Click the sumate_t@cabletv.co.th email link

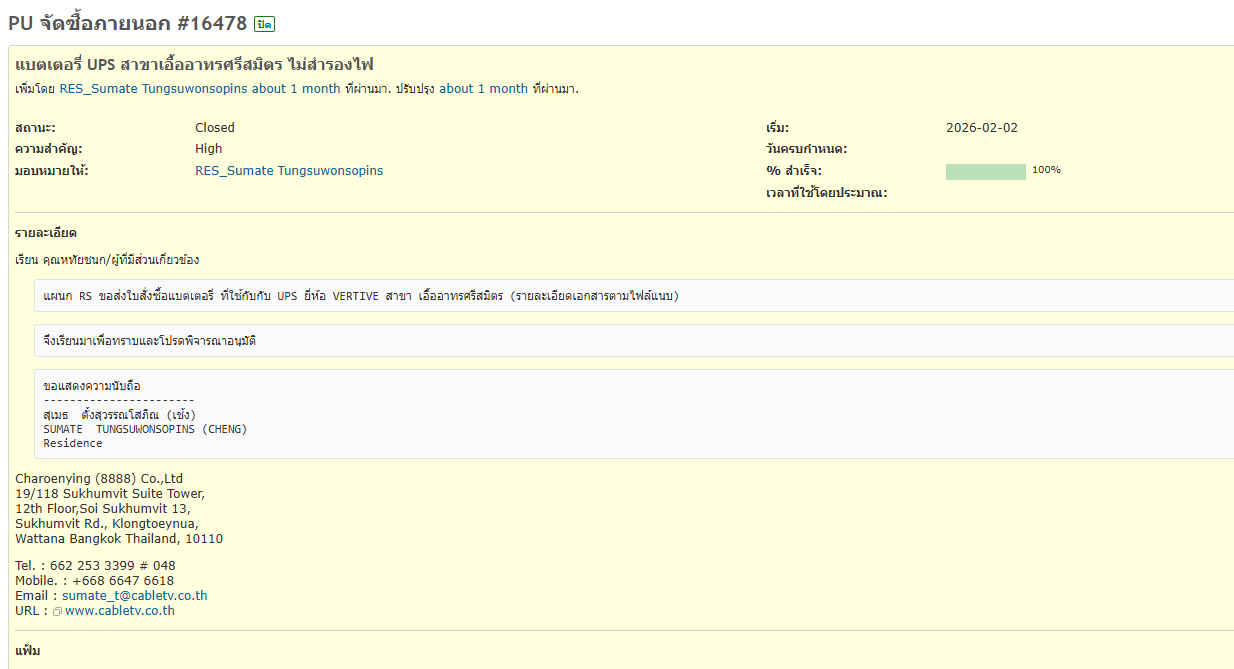coord(135,596)
